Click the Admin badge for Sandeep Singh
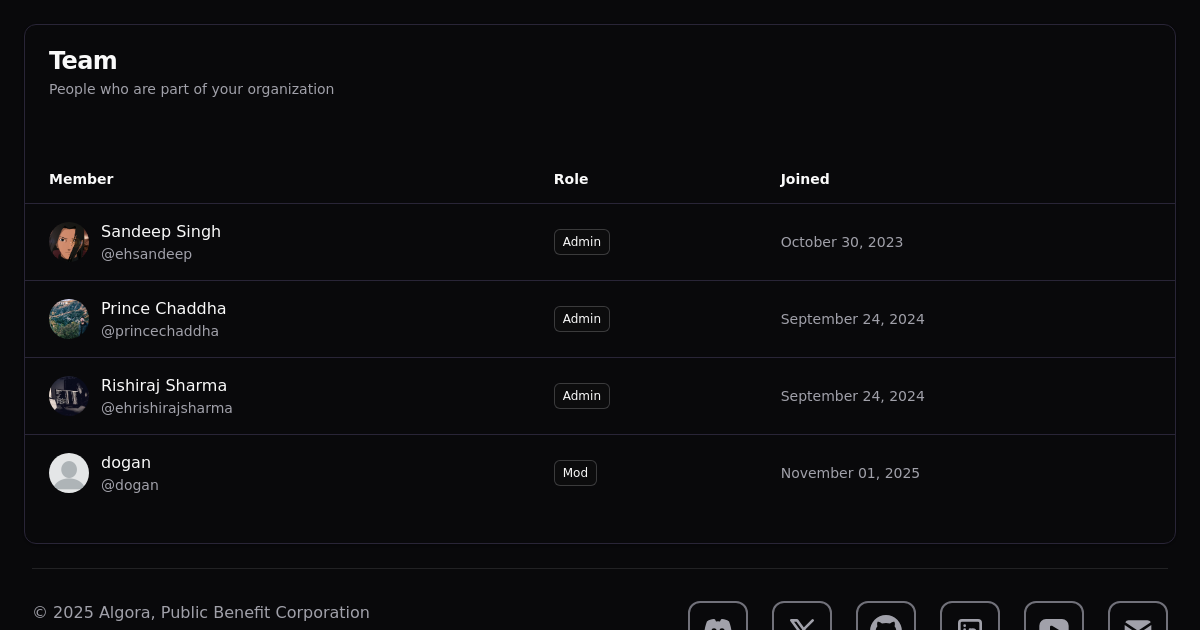 (x=581, y=242)
